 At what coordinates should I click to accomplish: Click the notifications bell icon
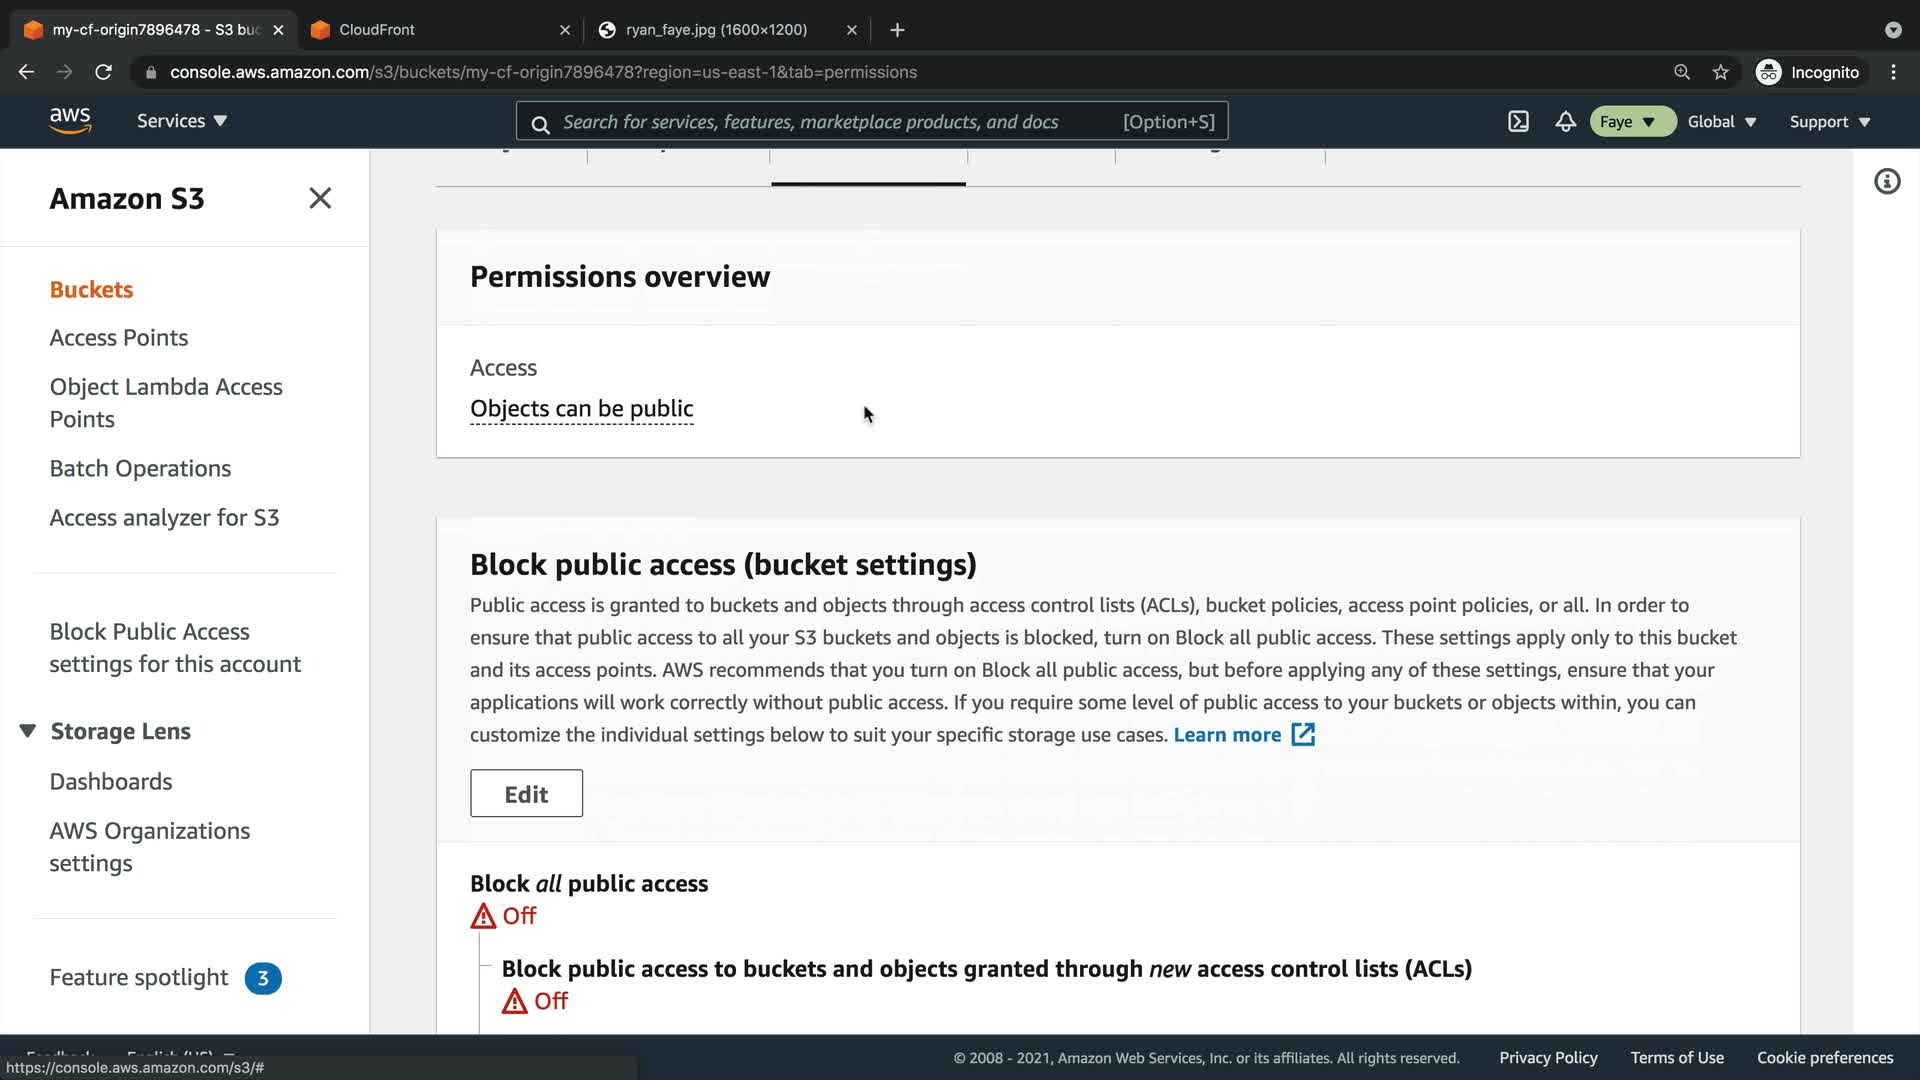point(1565,121)
